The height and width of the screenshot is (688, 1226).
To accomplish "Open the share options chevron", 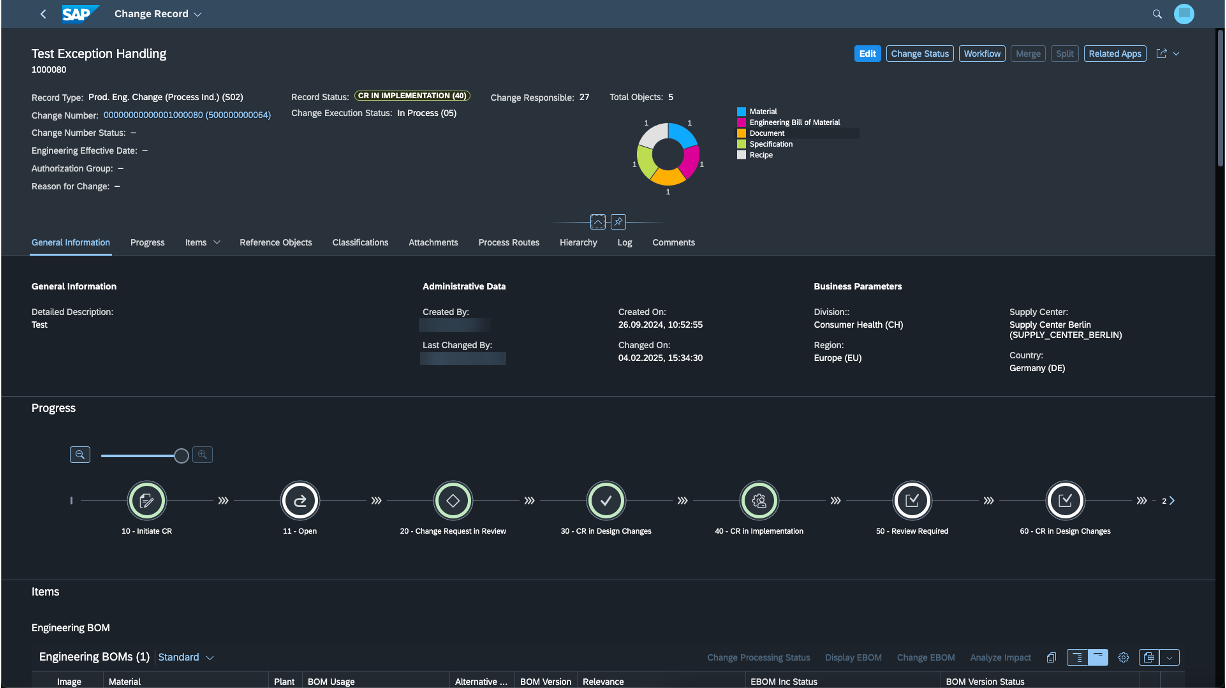I will coord(1176,54).
